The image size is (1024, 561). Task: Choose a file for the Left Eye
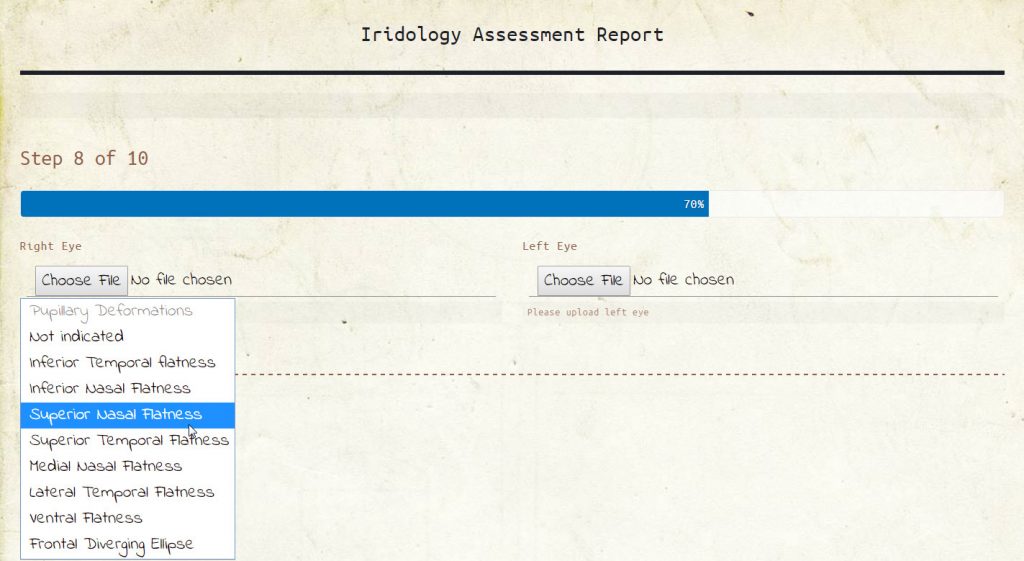[584, 281]
